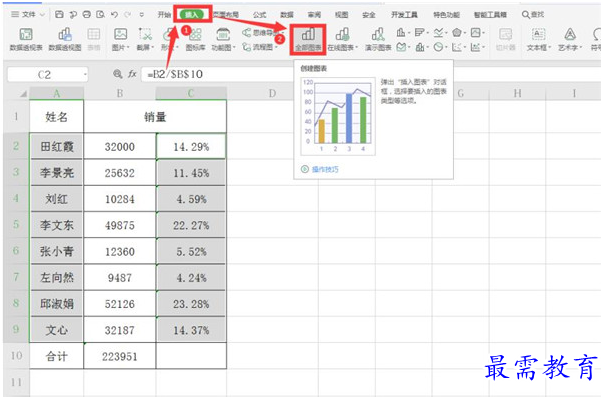Click the redo arrow icon

tap(128, 14)
